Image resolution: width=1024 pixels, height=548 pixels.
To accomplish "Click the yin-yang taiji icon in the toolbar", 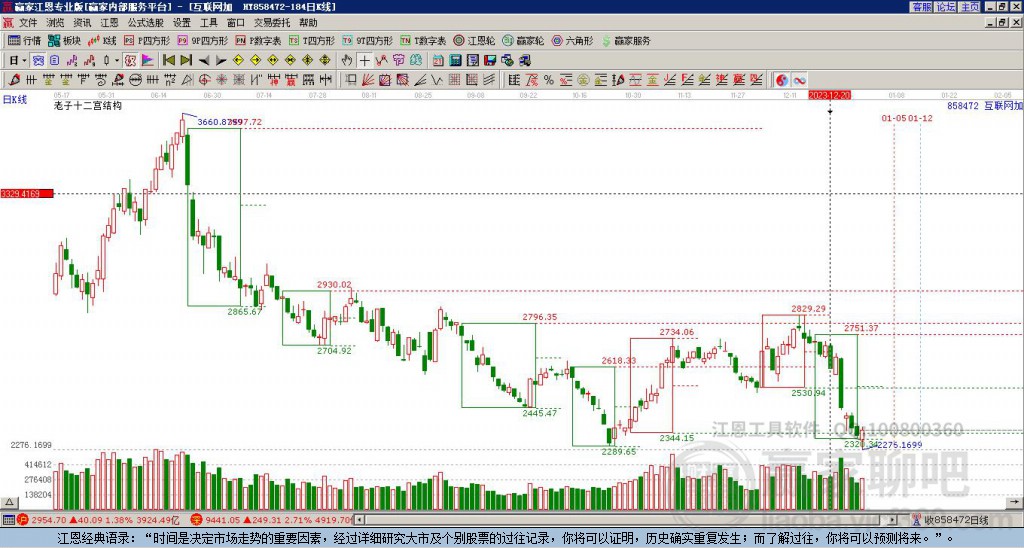I will (x=781, y=80).
